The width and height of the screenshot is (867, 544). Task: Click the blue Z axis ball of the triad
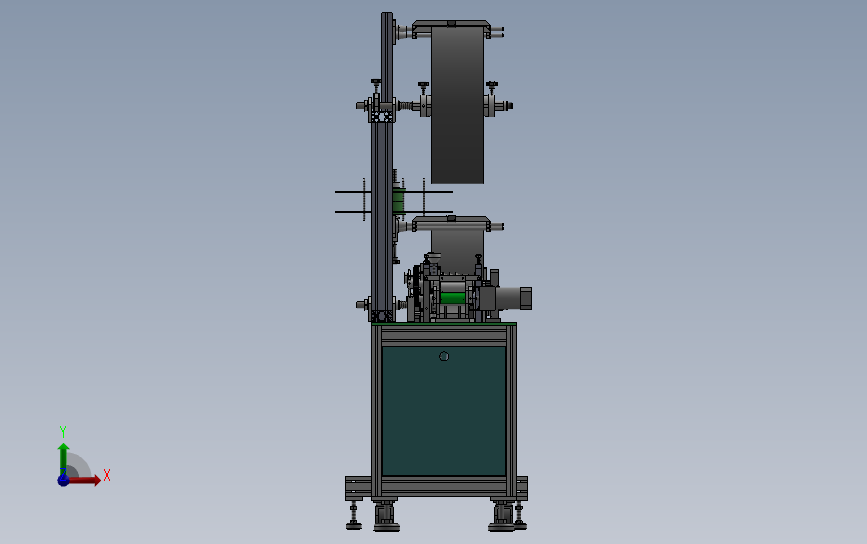click(x=63, y=480)
